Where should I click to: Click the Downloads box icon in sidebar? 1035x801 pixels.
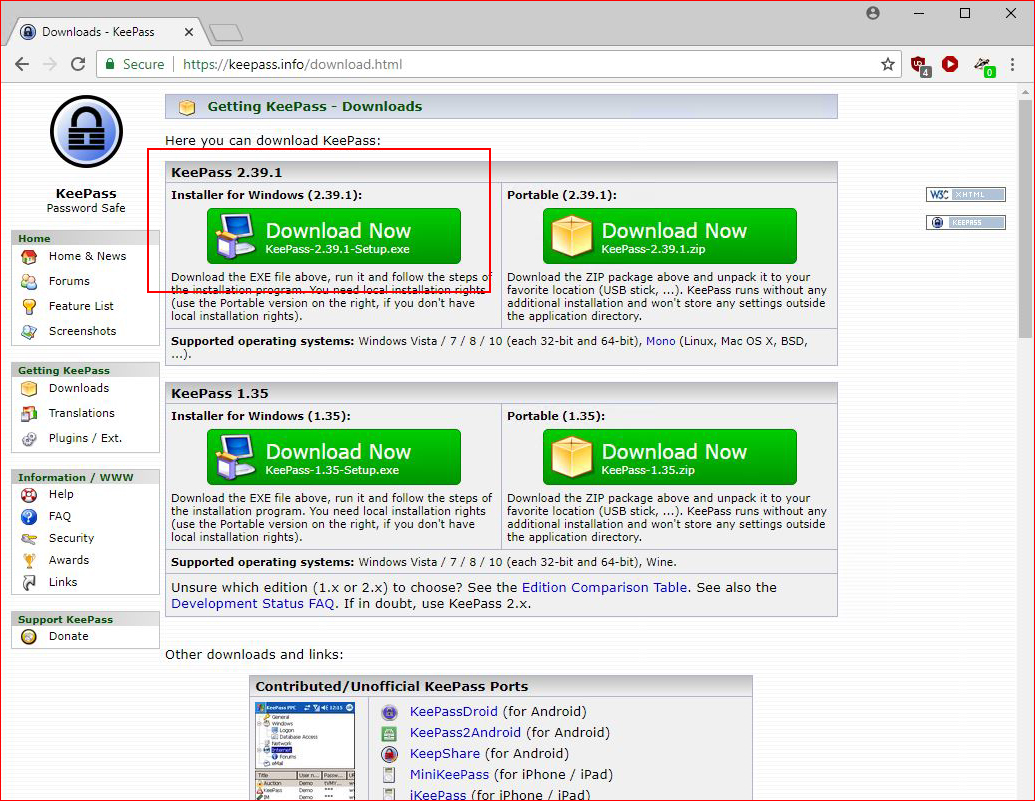(29, 388)
